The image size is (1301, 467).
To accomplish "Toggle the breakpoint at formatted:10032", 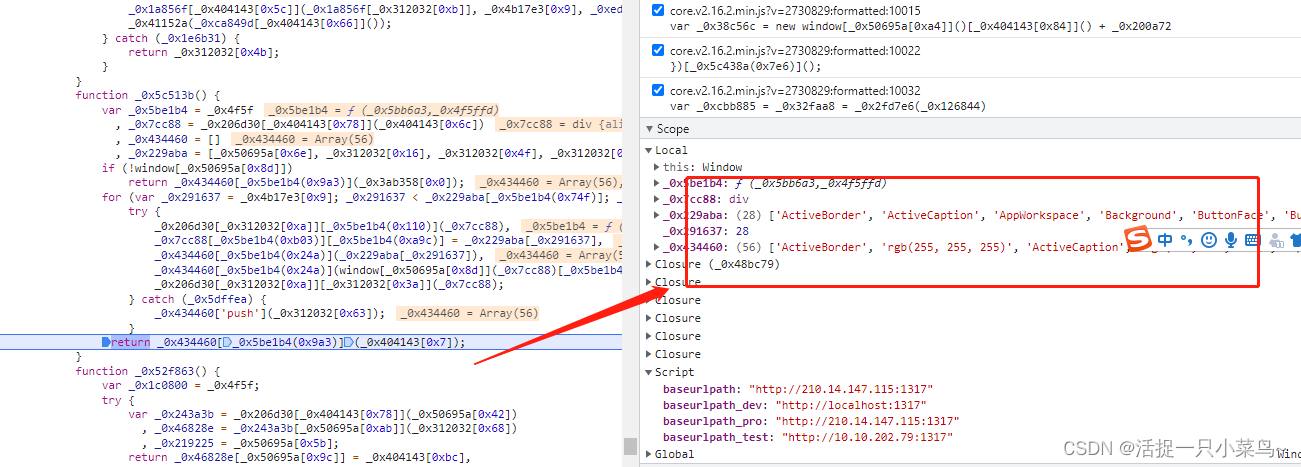I will [x=657, y=90].
